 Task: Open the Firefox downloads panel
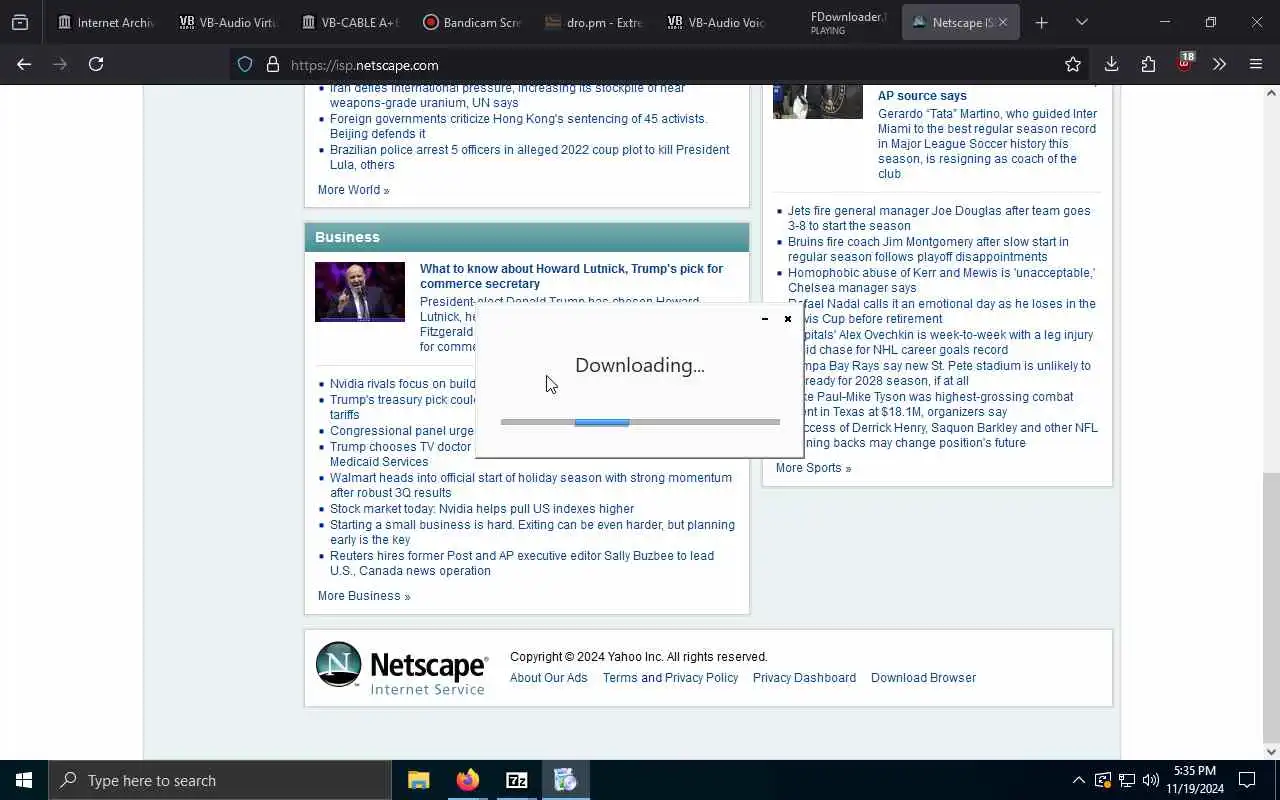pyautogui.click(x=1111, y=64)
